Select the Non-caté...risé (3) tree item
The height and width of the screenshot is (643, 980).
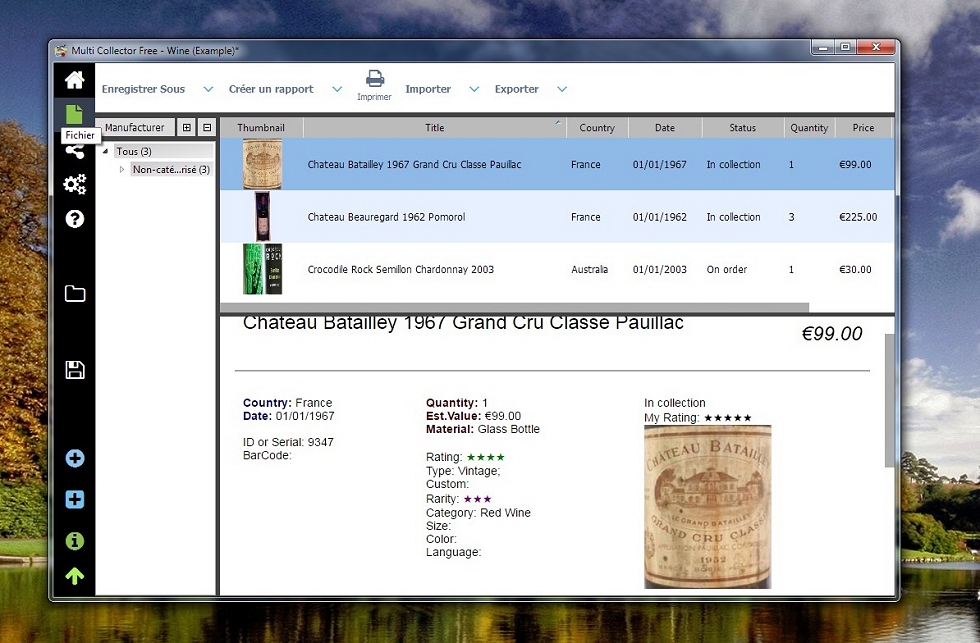(x=171, y=169)
